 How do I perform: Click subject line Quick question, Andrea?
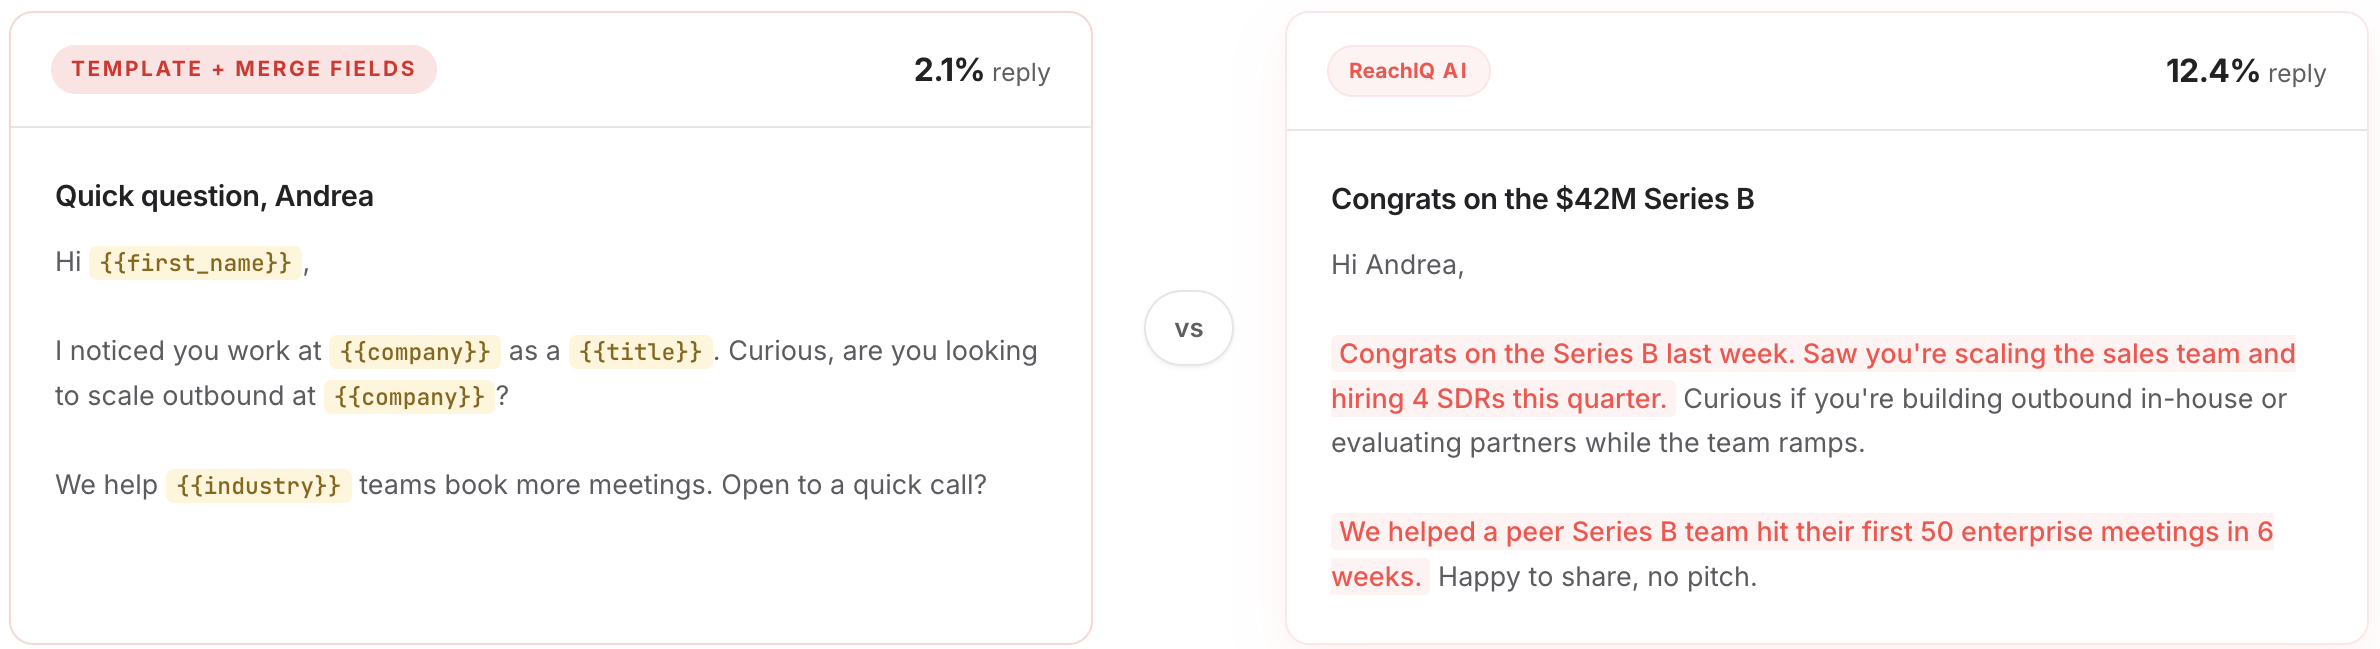point(214,196)
